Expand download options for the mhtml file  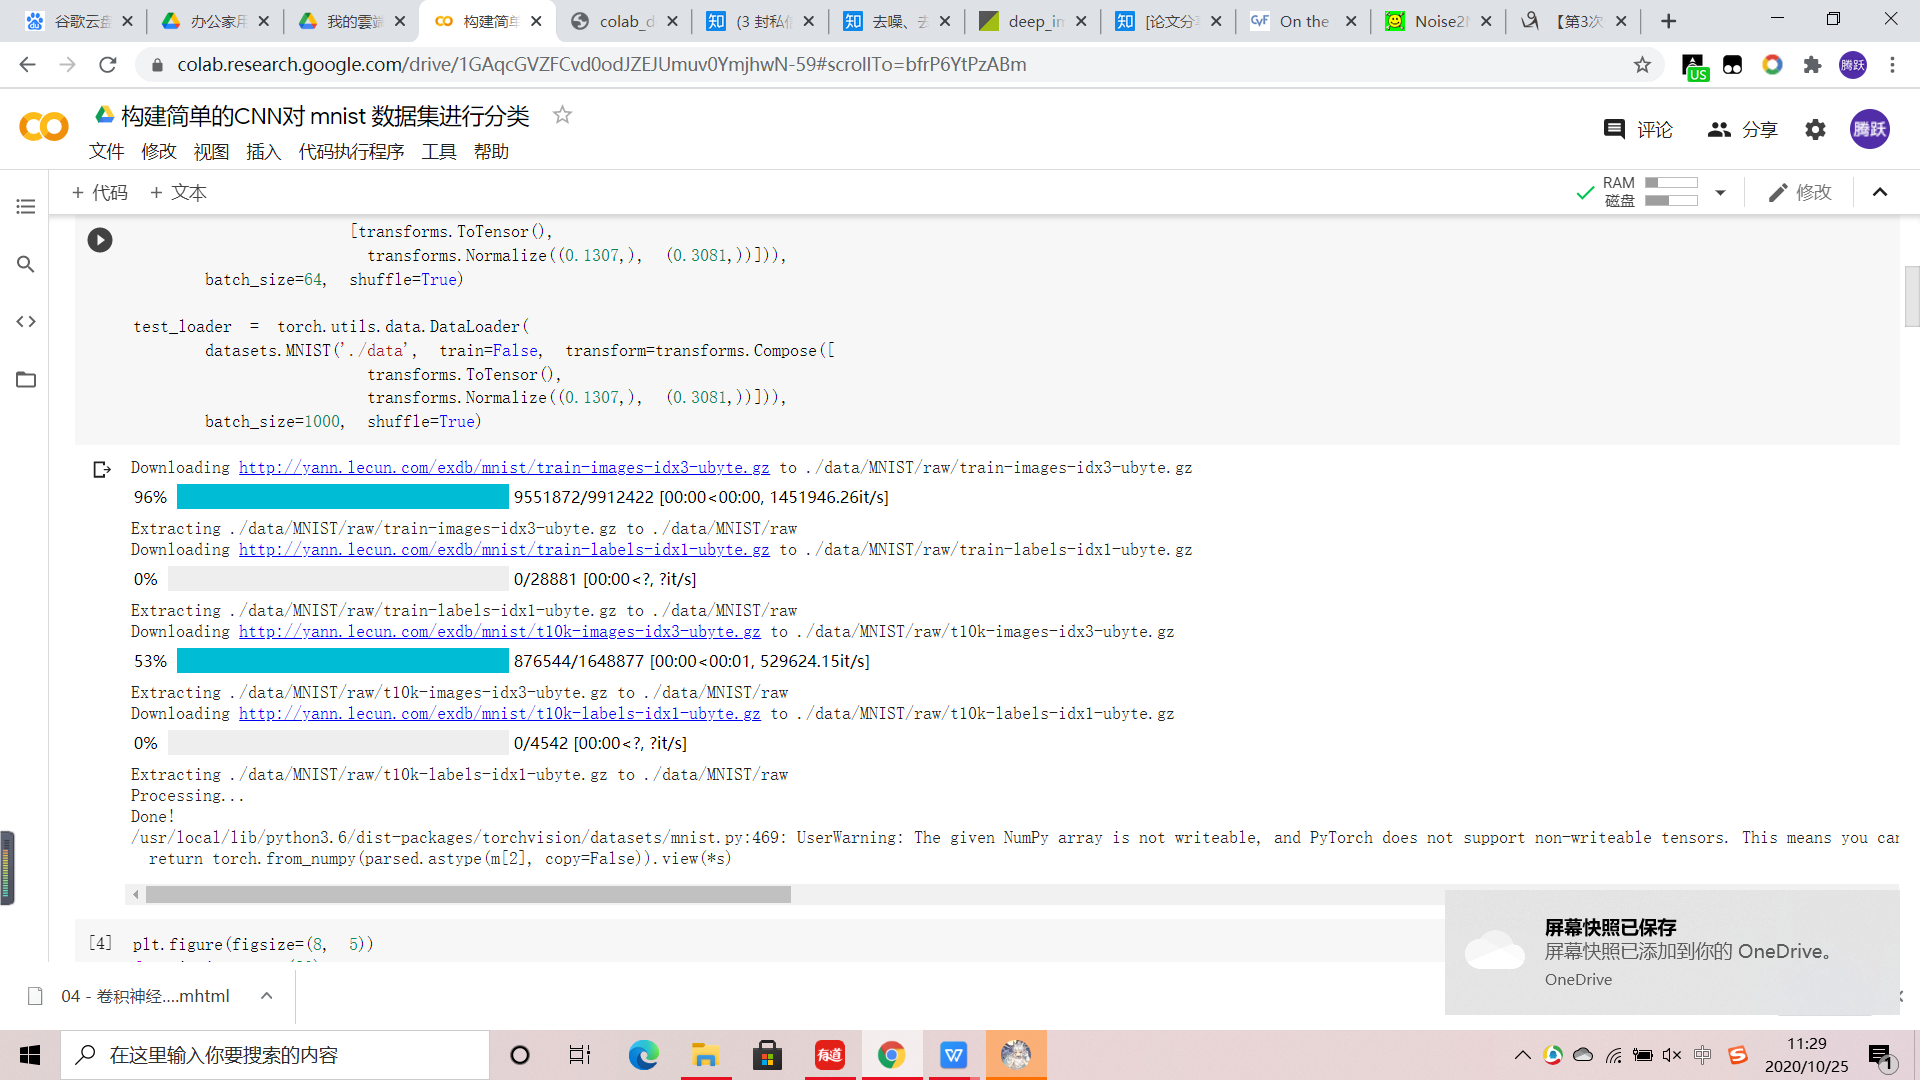[x=266, y=996]
